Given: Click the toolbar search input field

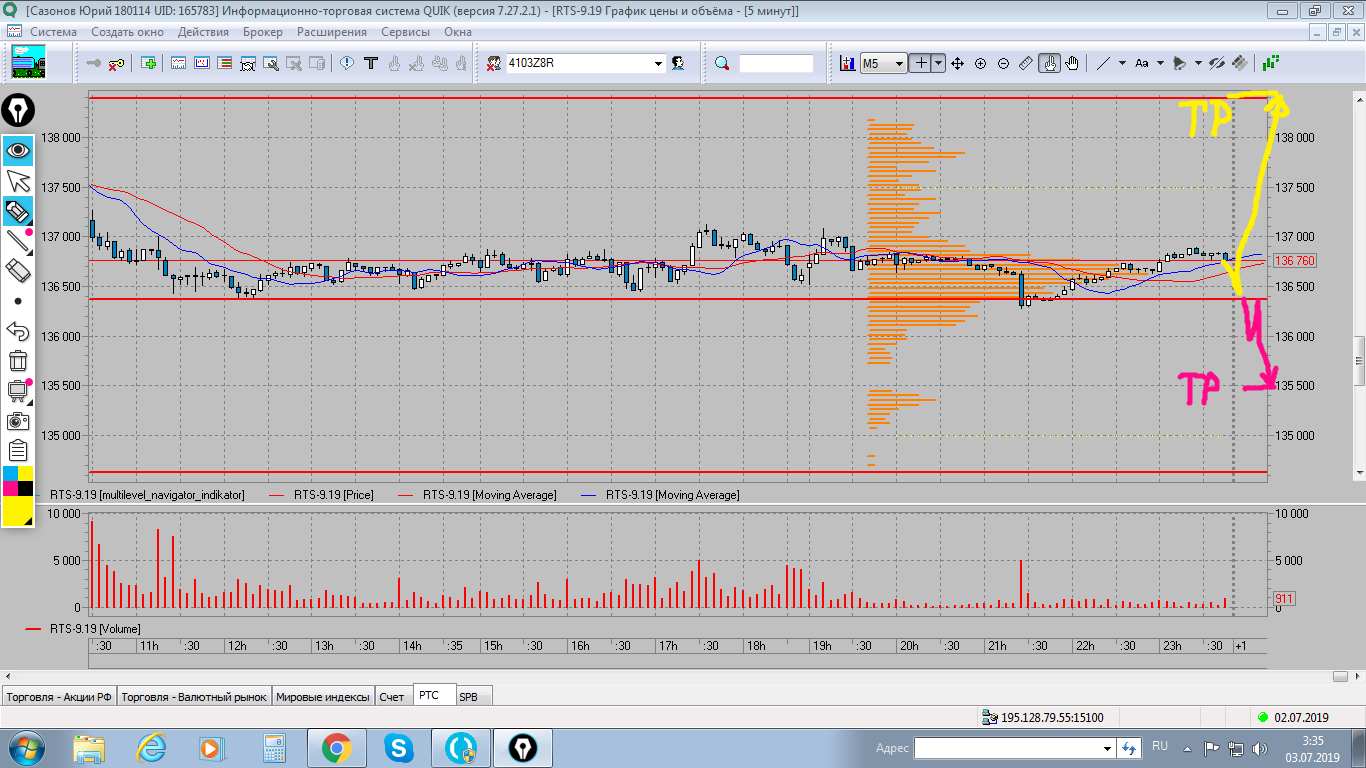Looking at the screenshot, I should point(777,63).
